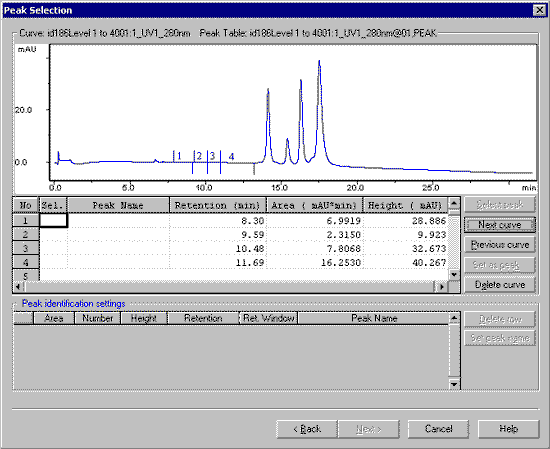Screen dimensions: 550x449
Task: Click peak marker 4 on chromatogram
Action: [x=231, y=156]
